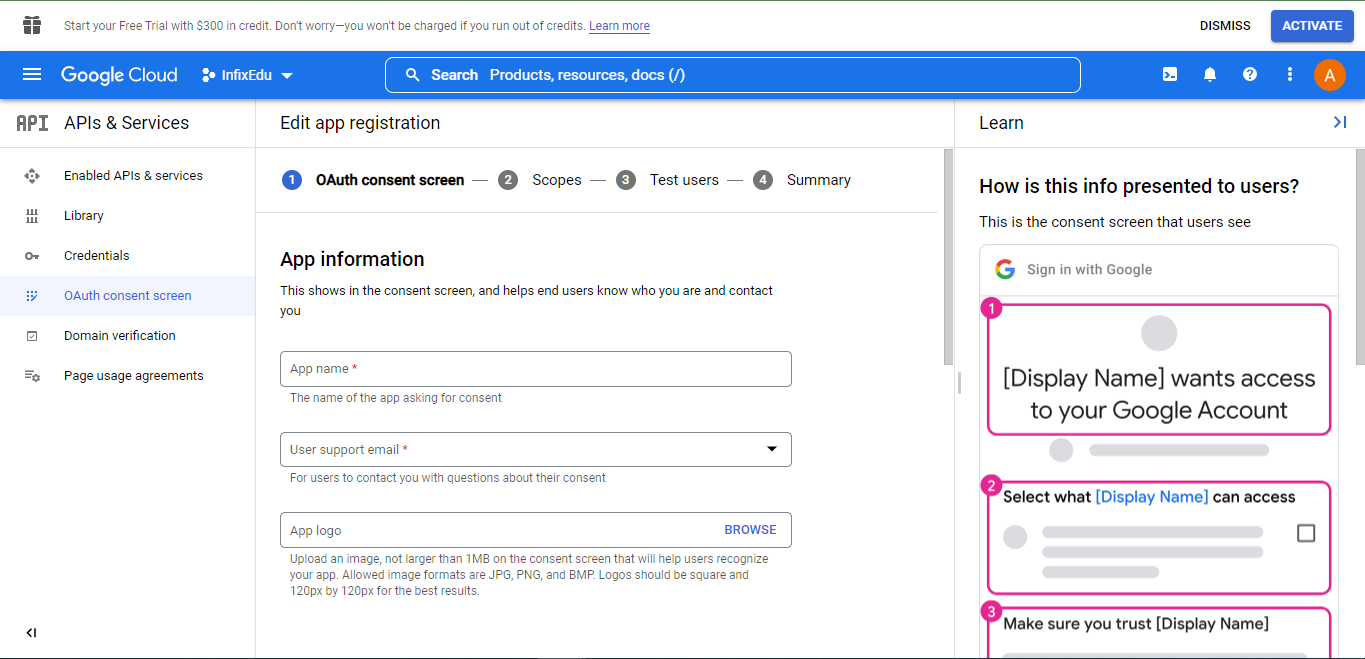This screenshot has height=659, width=1365.
Task: Click '[Display Name] wants access' preview text
Action: [x=1159, y=394]
